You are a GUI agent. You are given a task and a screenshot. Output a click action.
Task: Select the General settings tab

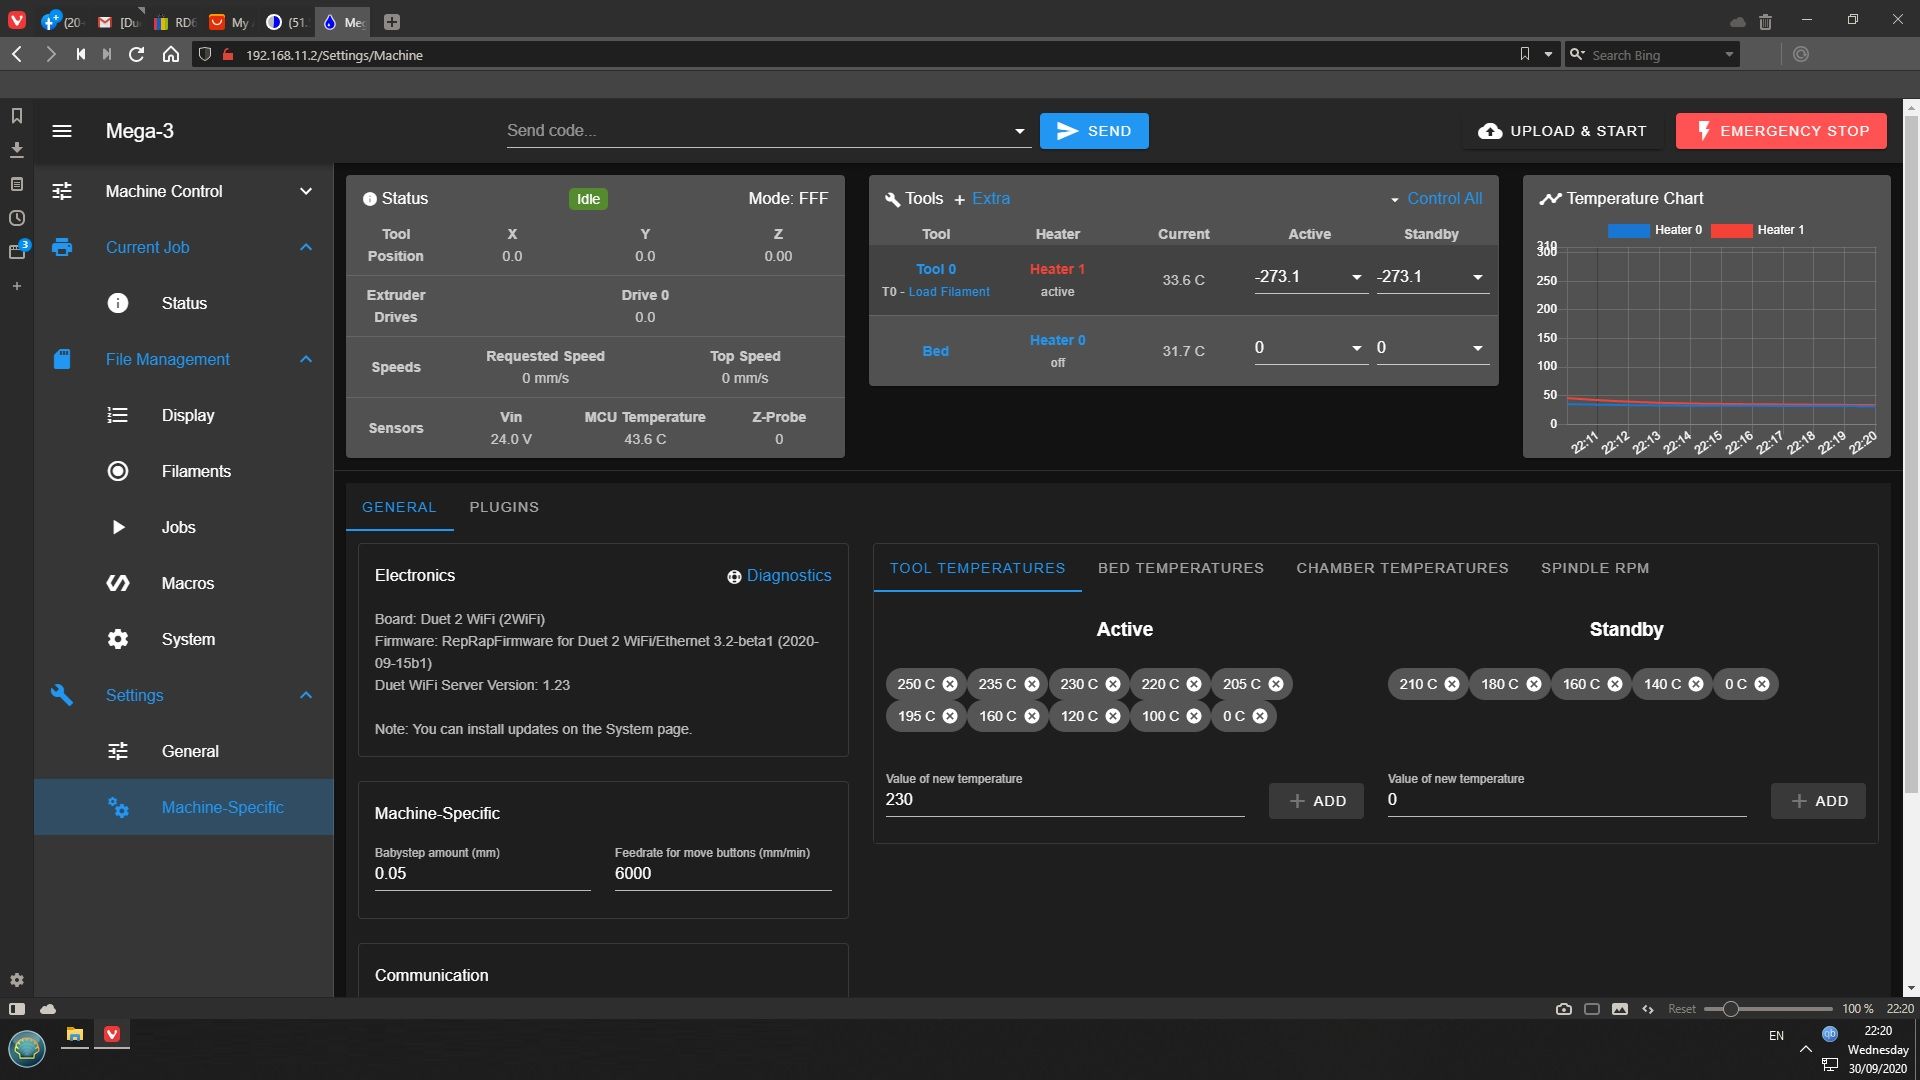pyautogui.click(x=399, y=507)
